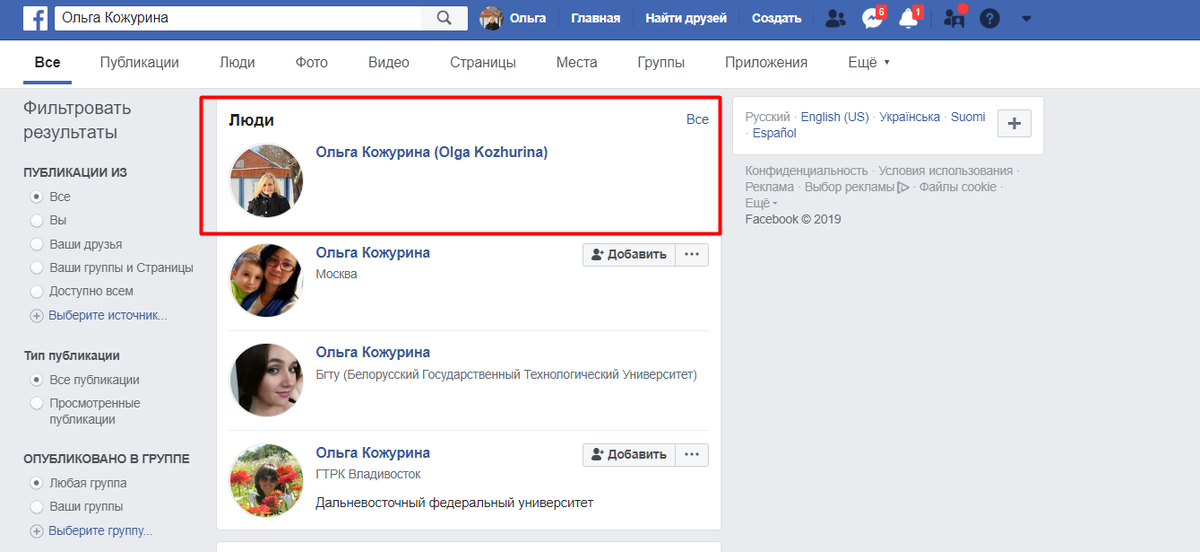Open the Facebook logo home icon
This screenshot has width=1200, height=552.
pyautogui.click(x=36, y=18)
